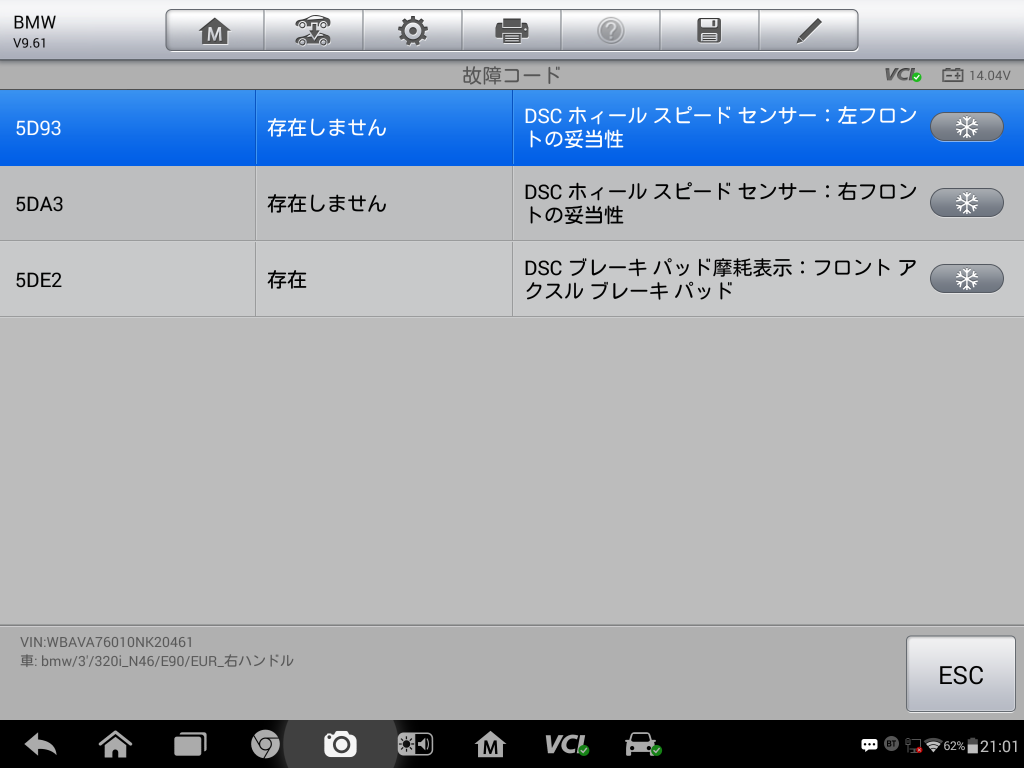Screen dimensions: 1024x768
Task: Open the vehicle data logging icon
Action: click(x=312, y=29)
